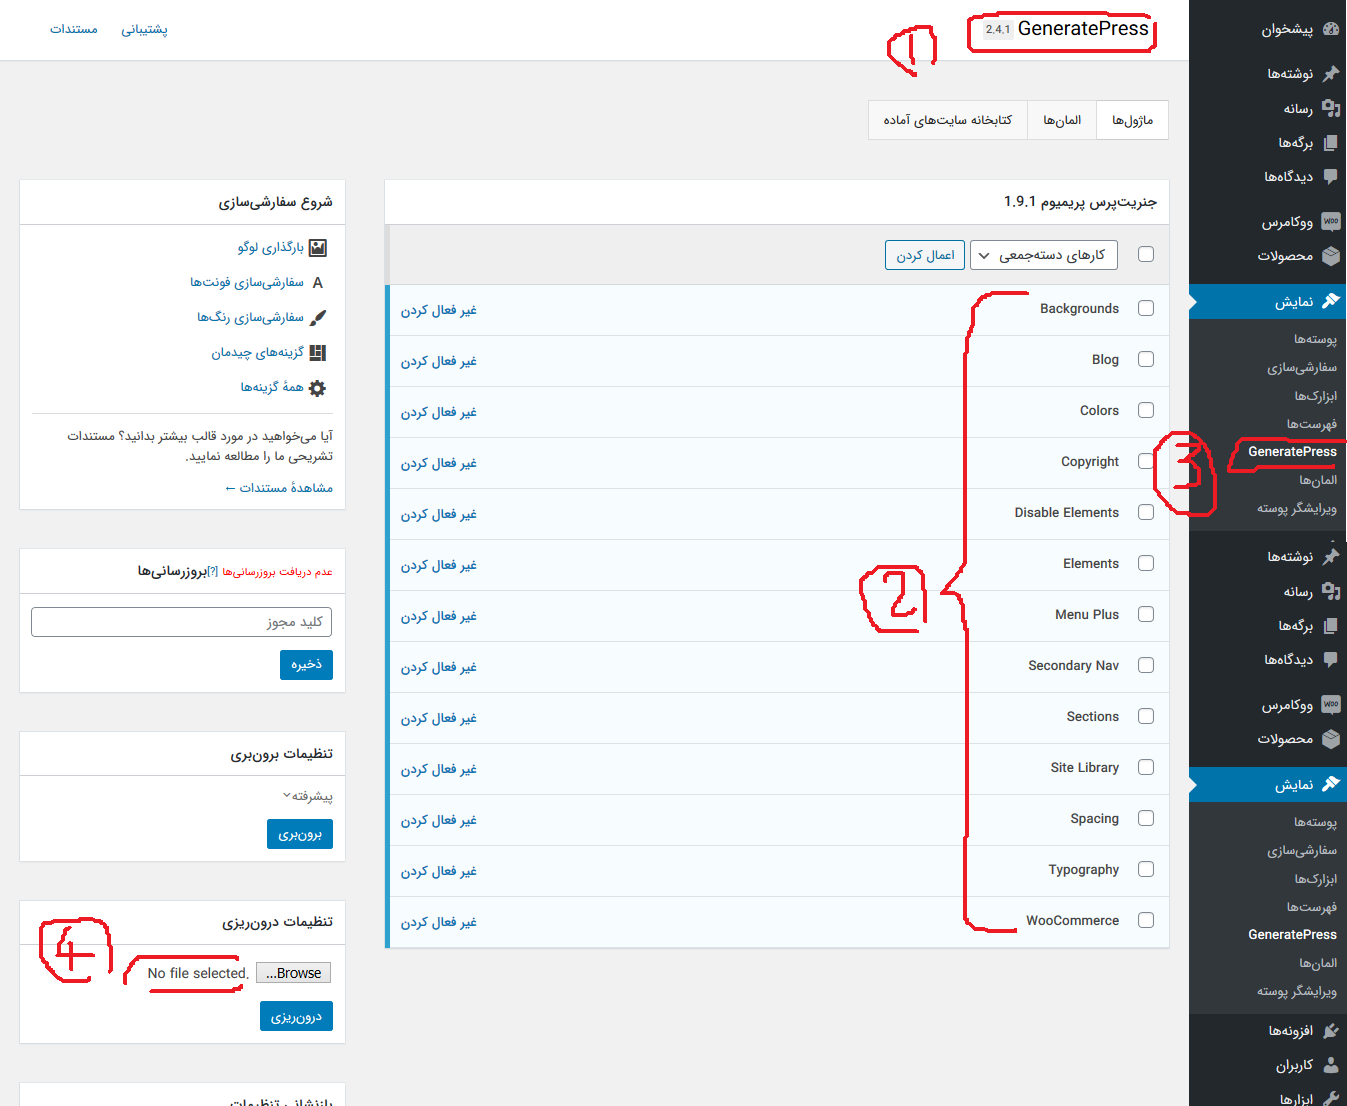Click the box icon of محصولات in the upper sidebar copy
This screenshot has height=1106, width=1347.
pos(1330,256)
